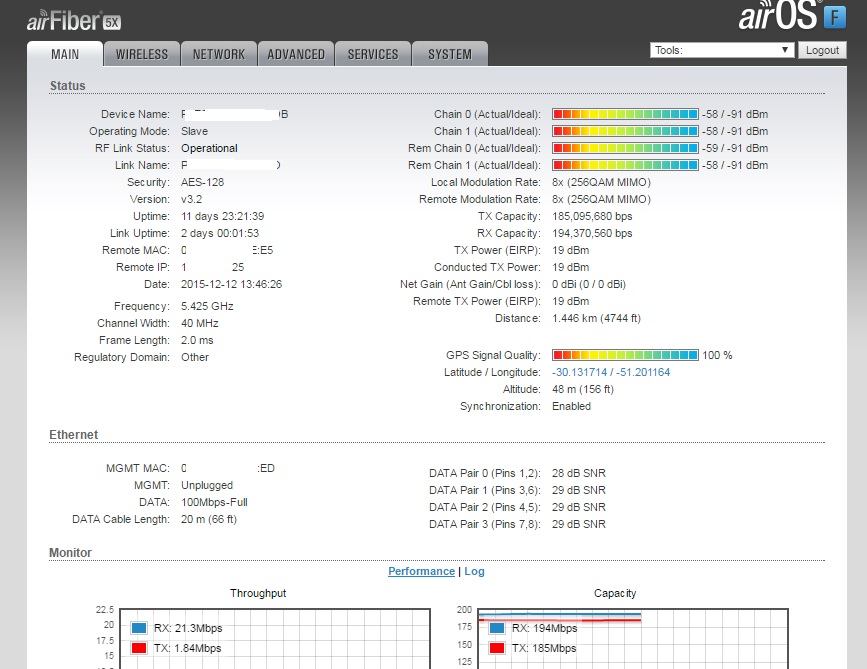This screenshot has width=867, height=669.
Task: Click red TX legend swatch in Throughput chart
Action: pyautogui.click(x=139, y=647)
